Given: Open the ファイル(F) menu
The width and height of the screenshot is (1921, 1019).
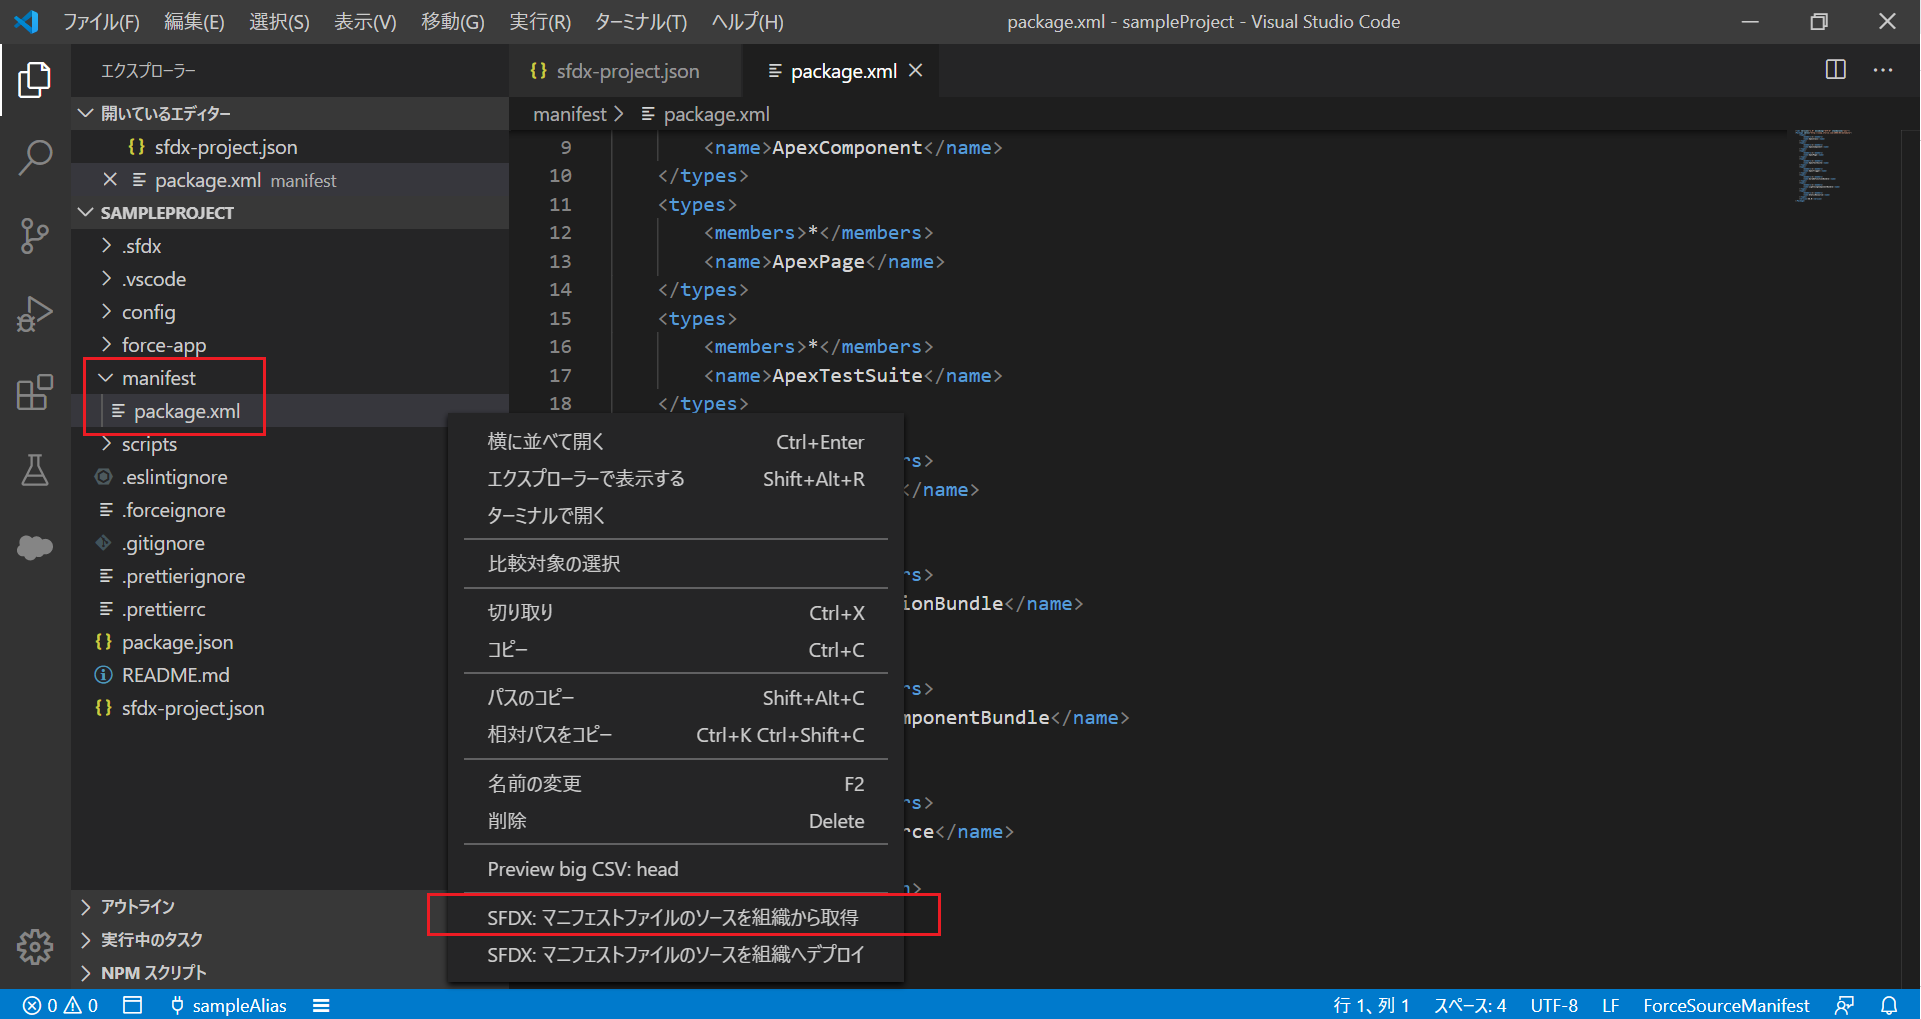Looking at the screenshot, I should [x=101, y=21].
